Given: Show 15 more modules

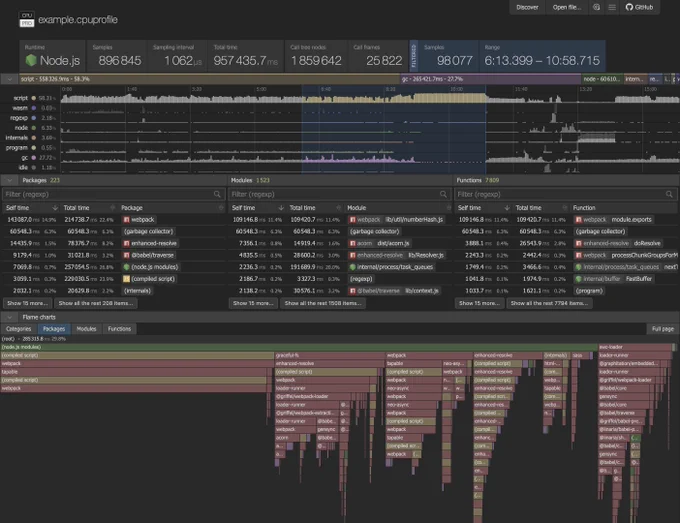Looking at the screenshot, I should [253, 303].
